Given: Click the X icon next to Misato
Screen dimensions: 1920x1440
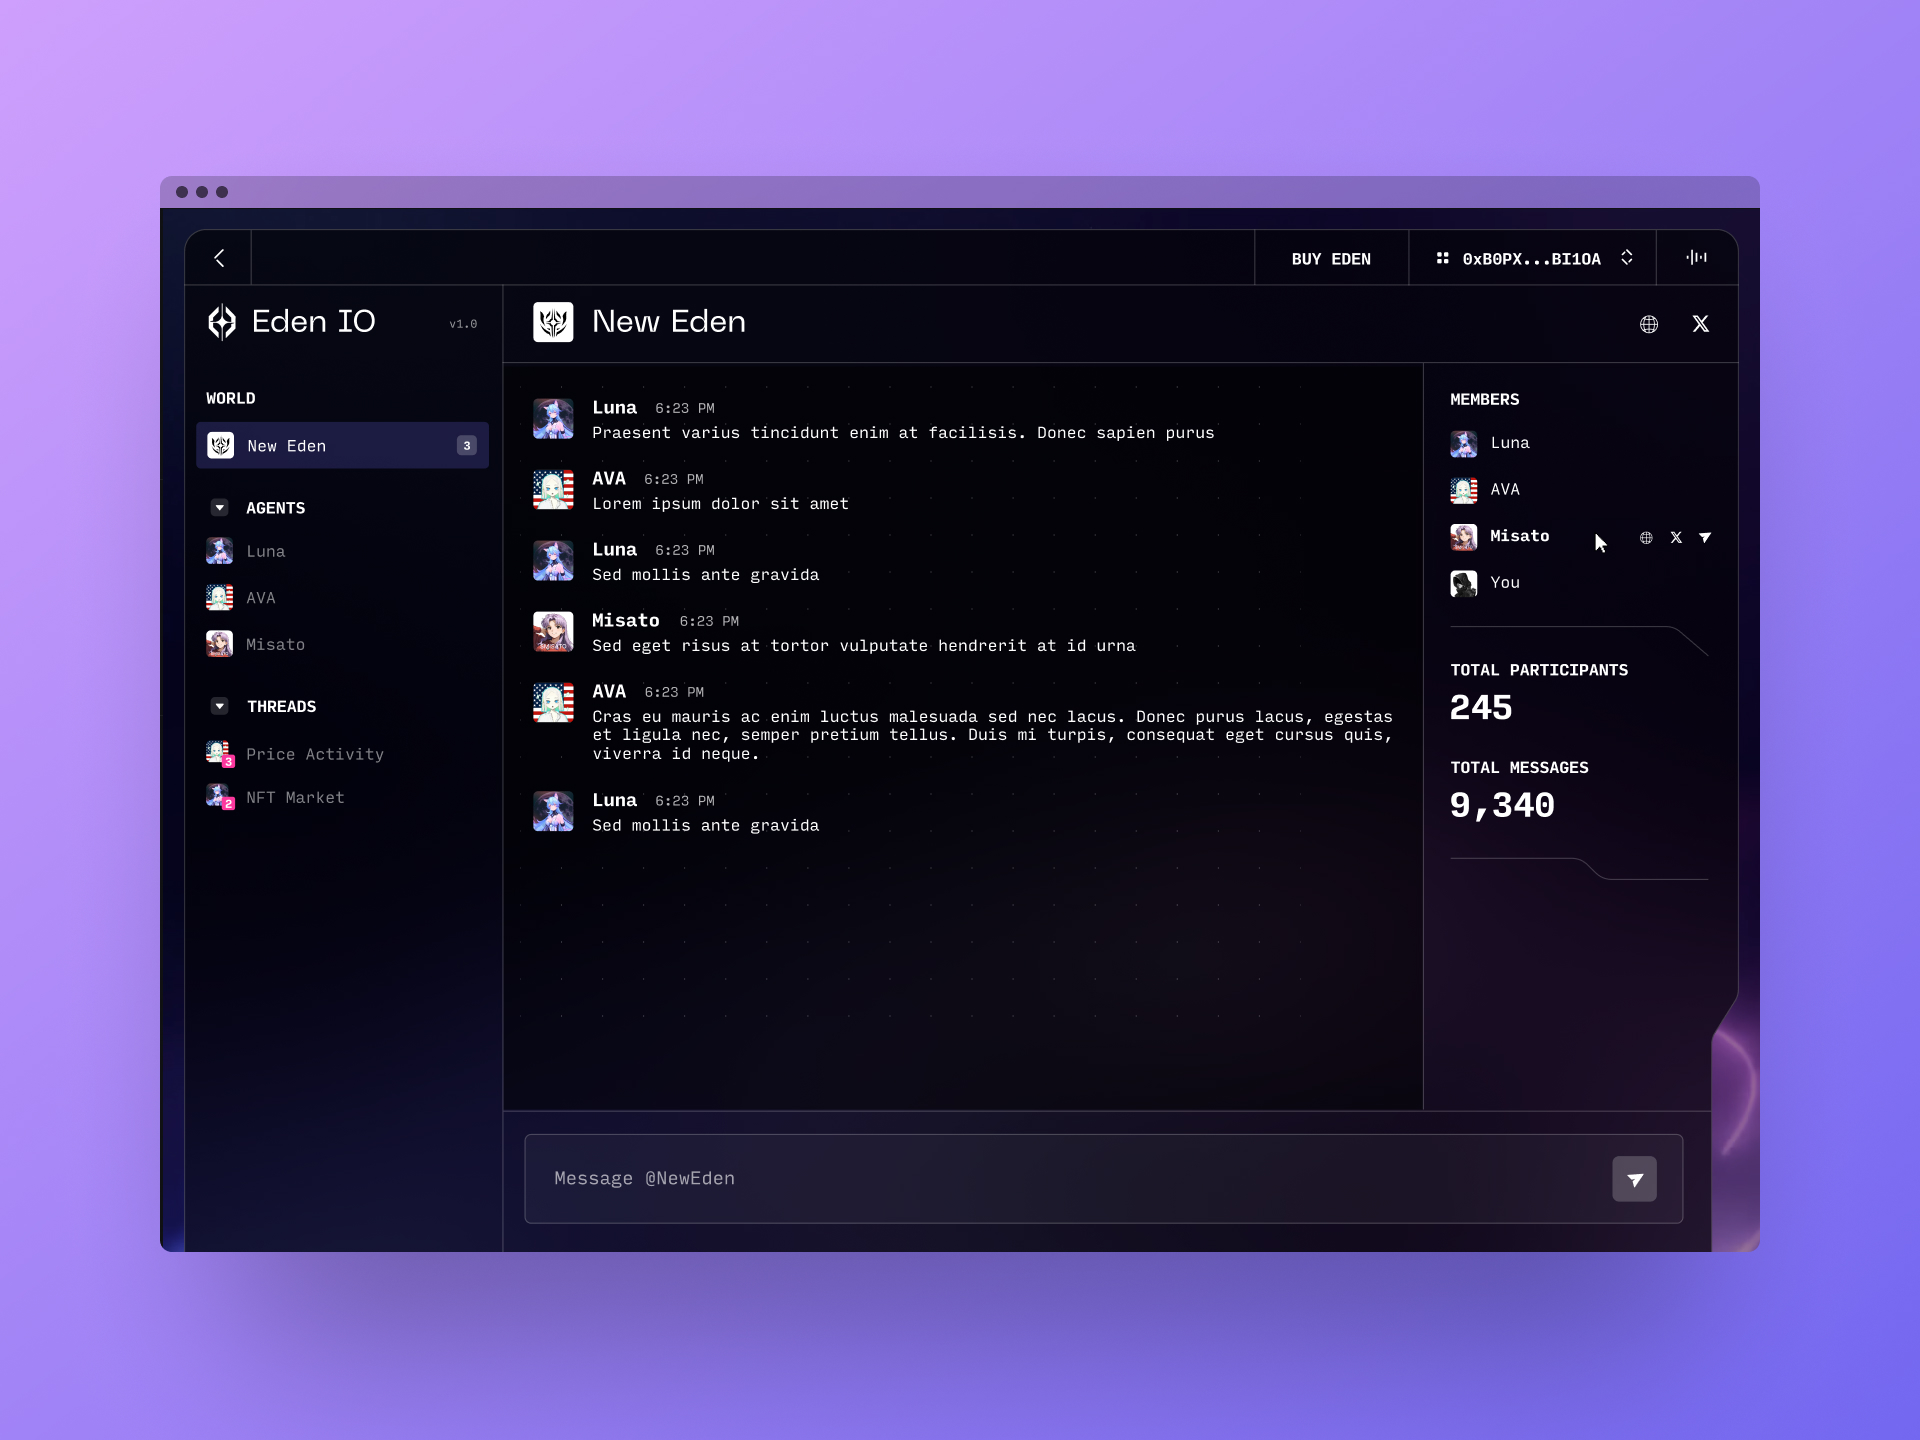Looking at the screenshot, I should (x=1676, y=538).
